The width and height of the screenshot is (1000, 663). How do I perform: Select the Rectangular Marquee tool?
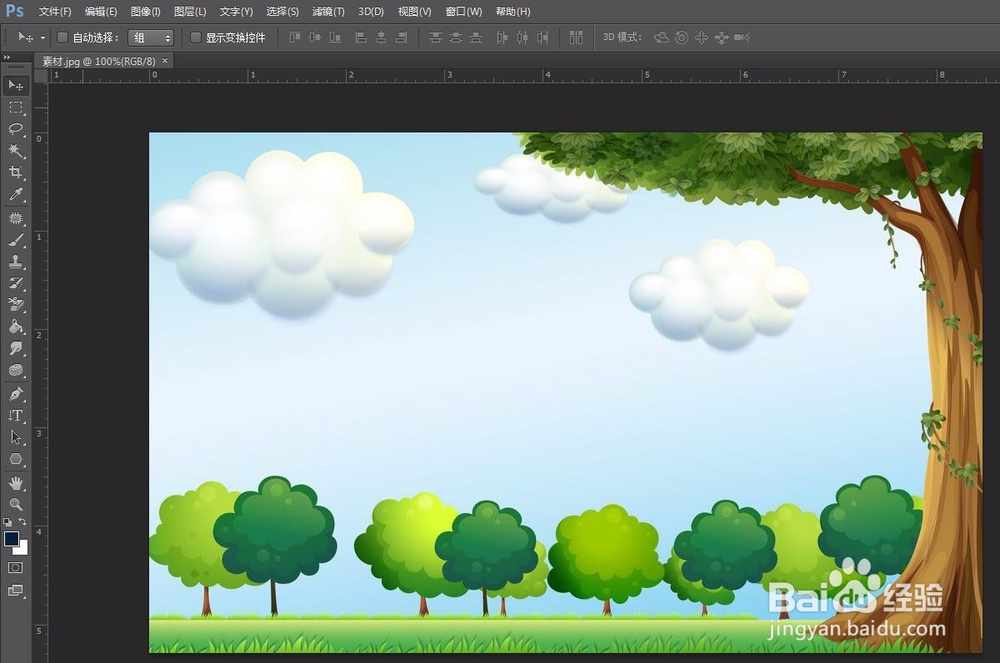(15, 108)
